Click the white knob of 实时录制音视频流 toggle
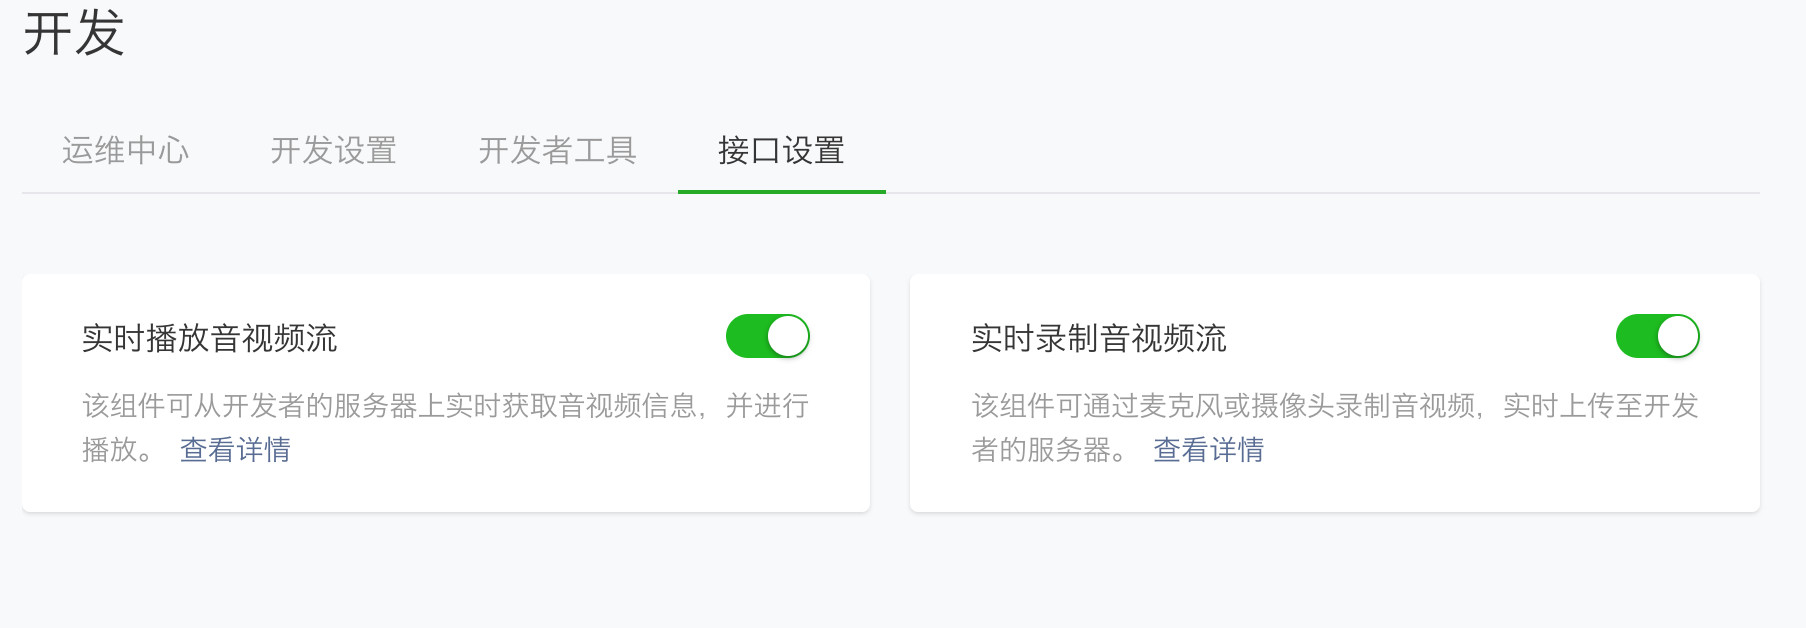The height and width of the screenshot is (628, 1806). [x=1678, y=336]
